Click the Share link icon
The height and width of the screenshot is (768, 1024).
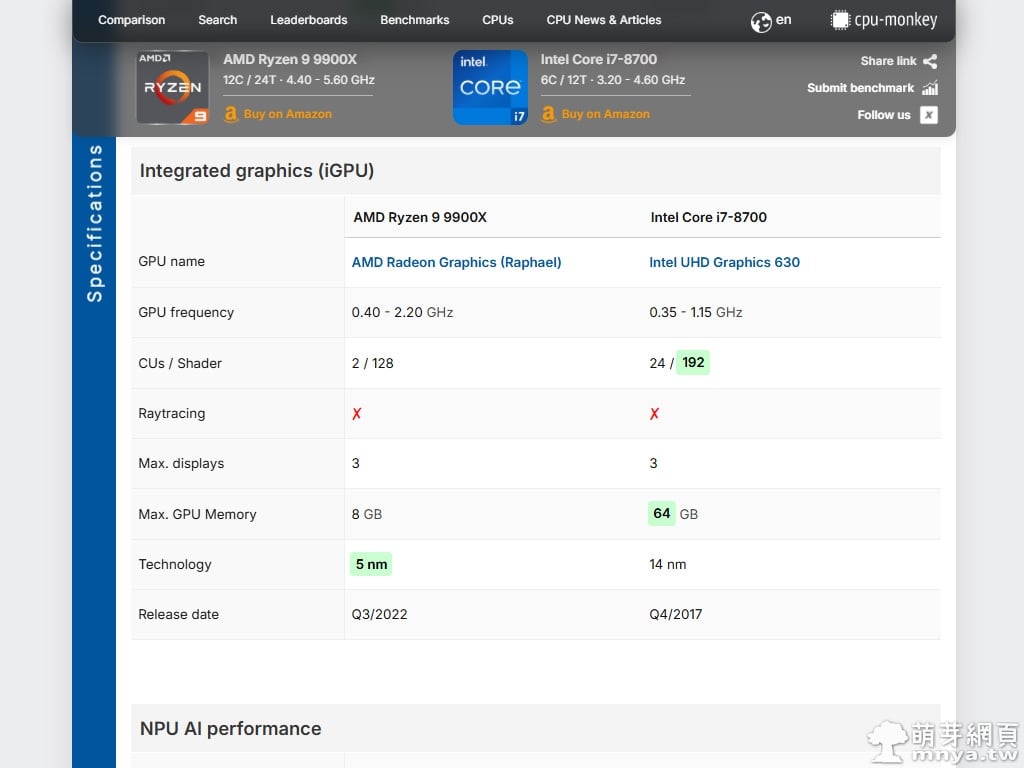[x=930, y=61]
